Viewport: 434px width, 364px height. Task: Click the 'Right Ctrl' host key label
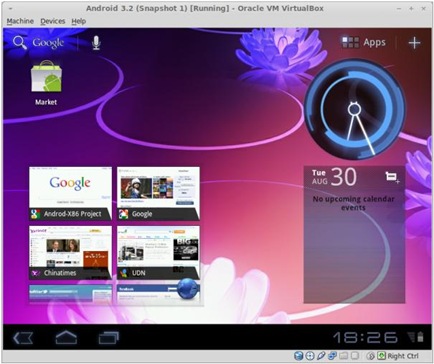(403, 356)
